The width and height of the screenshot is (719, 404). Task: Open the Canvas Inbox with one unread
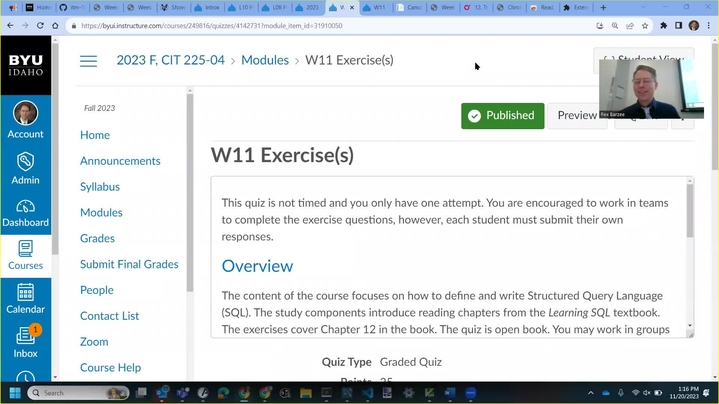[25, 343]
